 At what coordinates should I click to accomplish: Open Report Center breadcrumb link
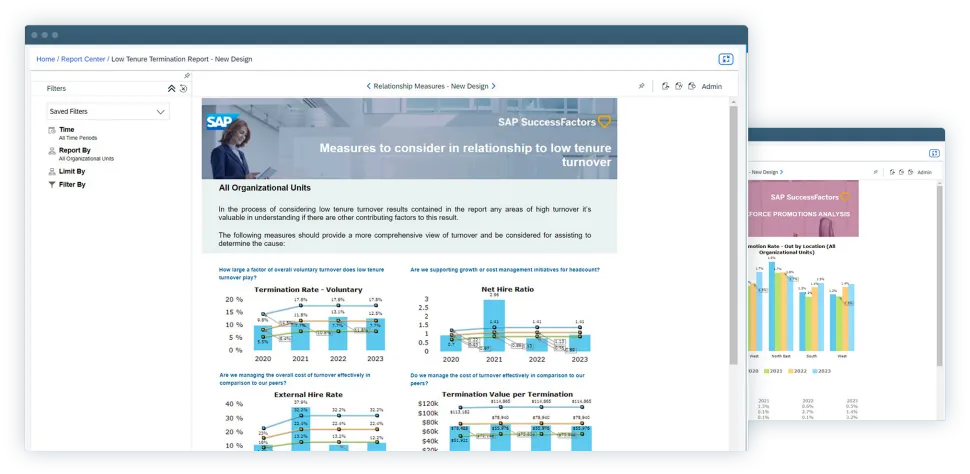tap(84, 59)
